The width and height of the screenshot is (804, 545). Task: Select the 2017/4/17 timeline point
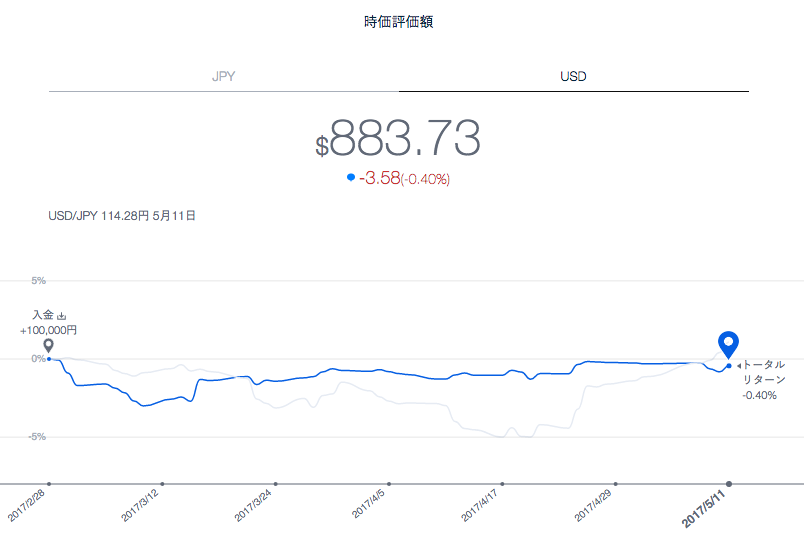[502, 483]
